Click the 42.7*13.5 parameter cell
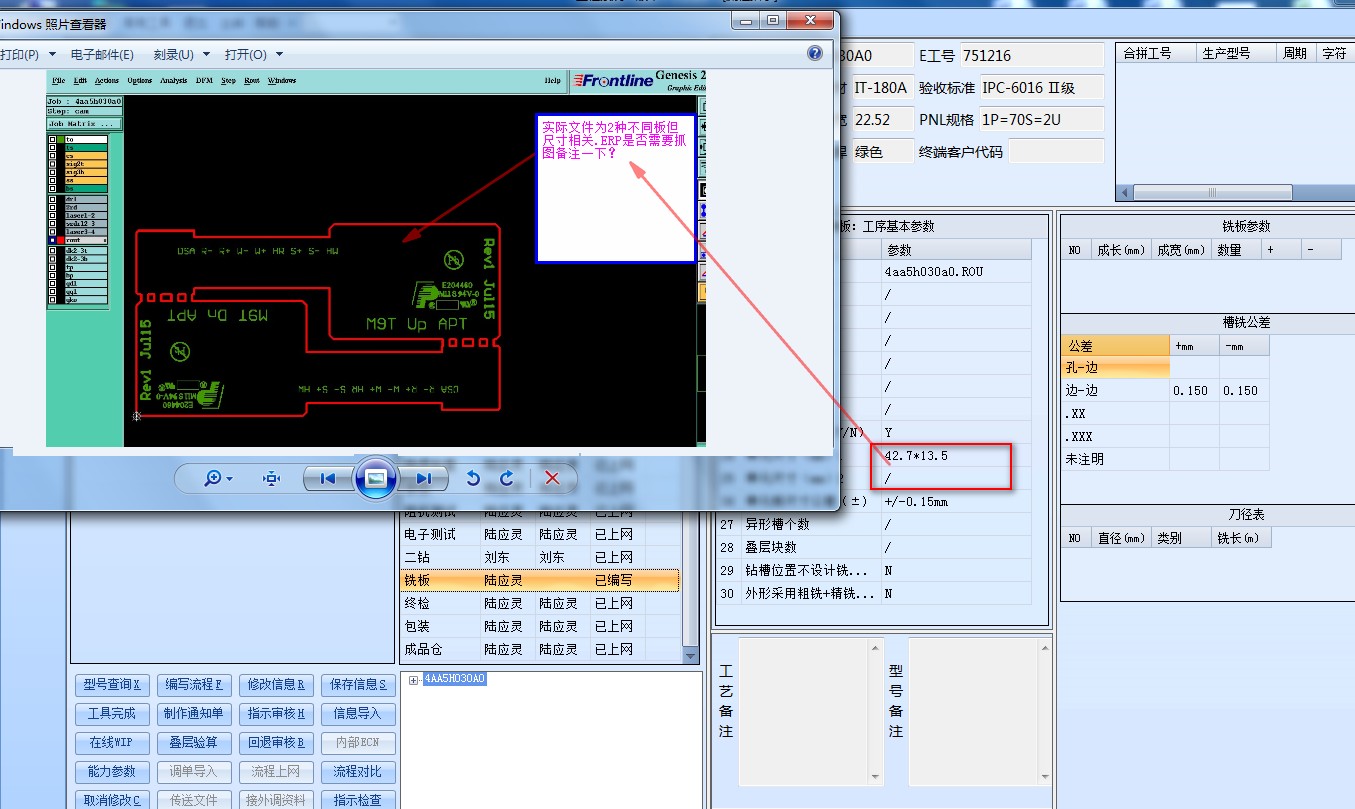The height and width of the screenshot is (809, 1355). pyautogui.click(x=955, y=456)
